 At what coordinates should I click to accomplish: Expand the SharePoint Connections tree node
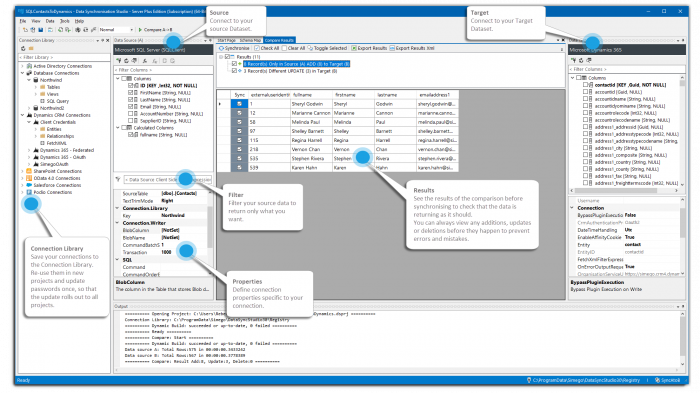pyautogui.click(x=22, y=171)
